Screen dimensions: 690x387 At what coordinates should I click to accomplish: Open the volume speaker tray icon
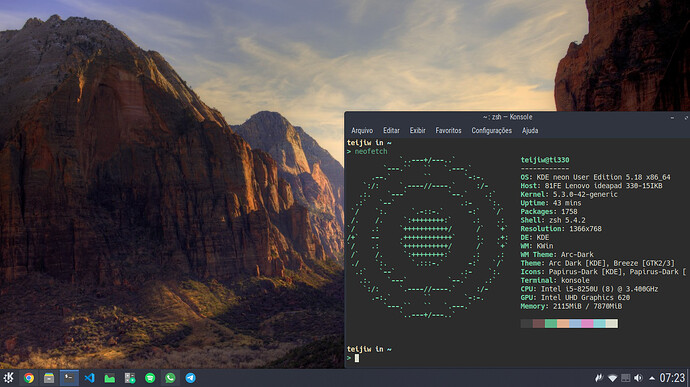click(x=638, y=378)
